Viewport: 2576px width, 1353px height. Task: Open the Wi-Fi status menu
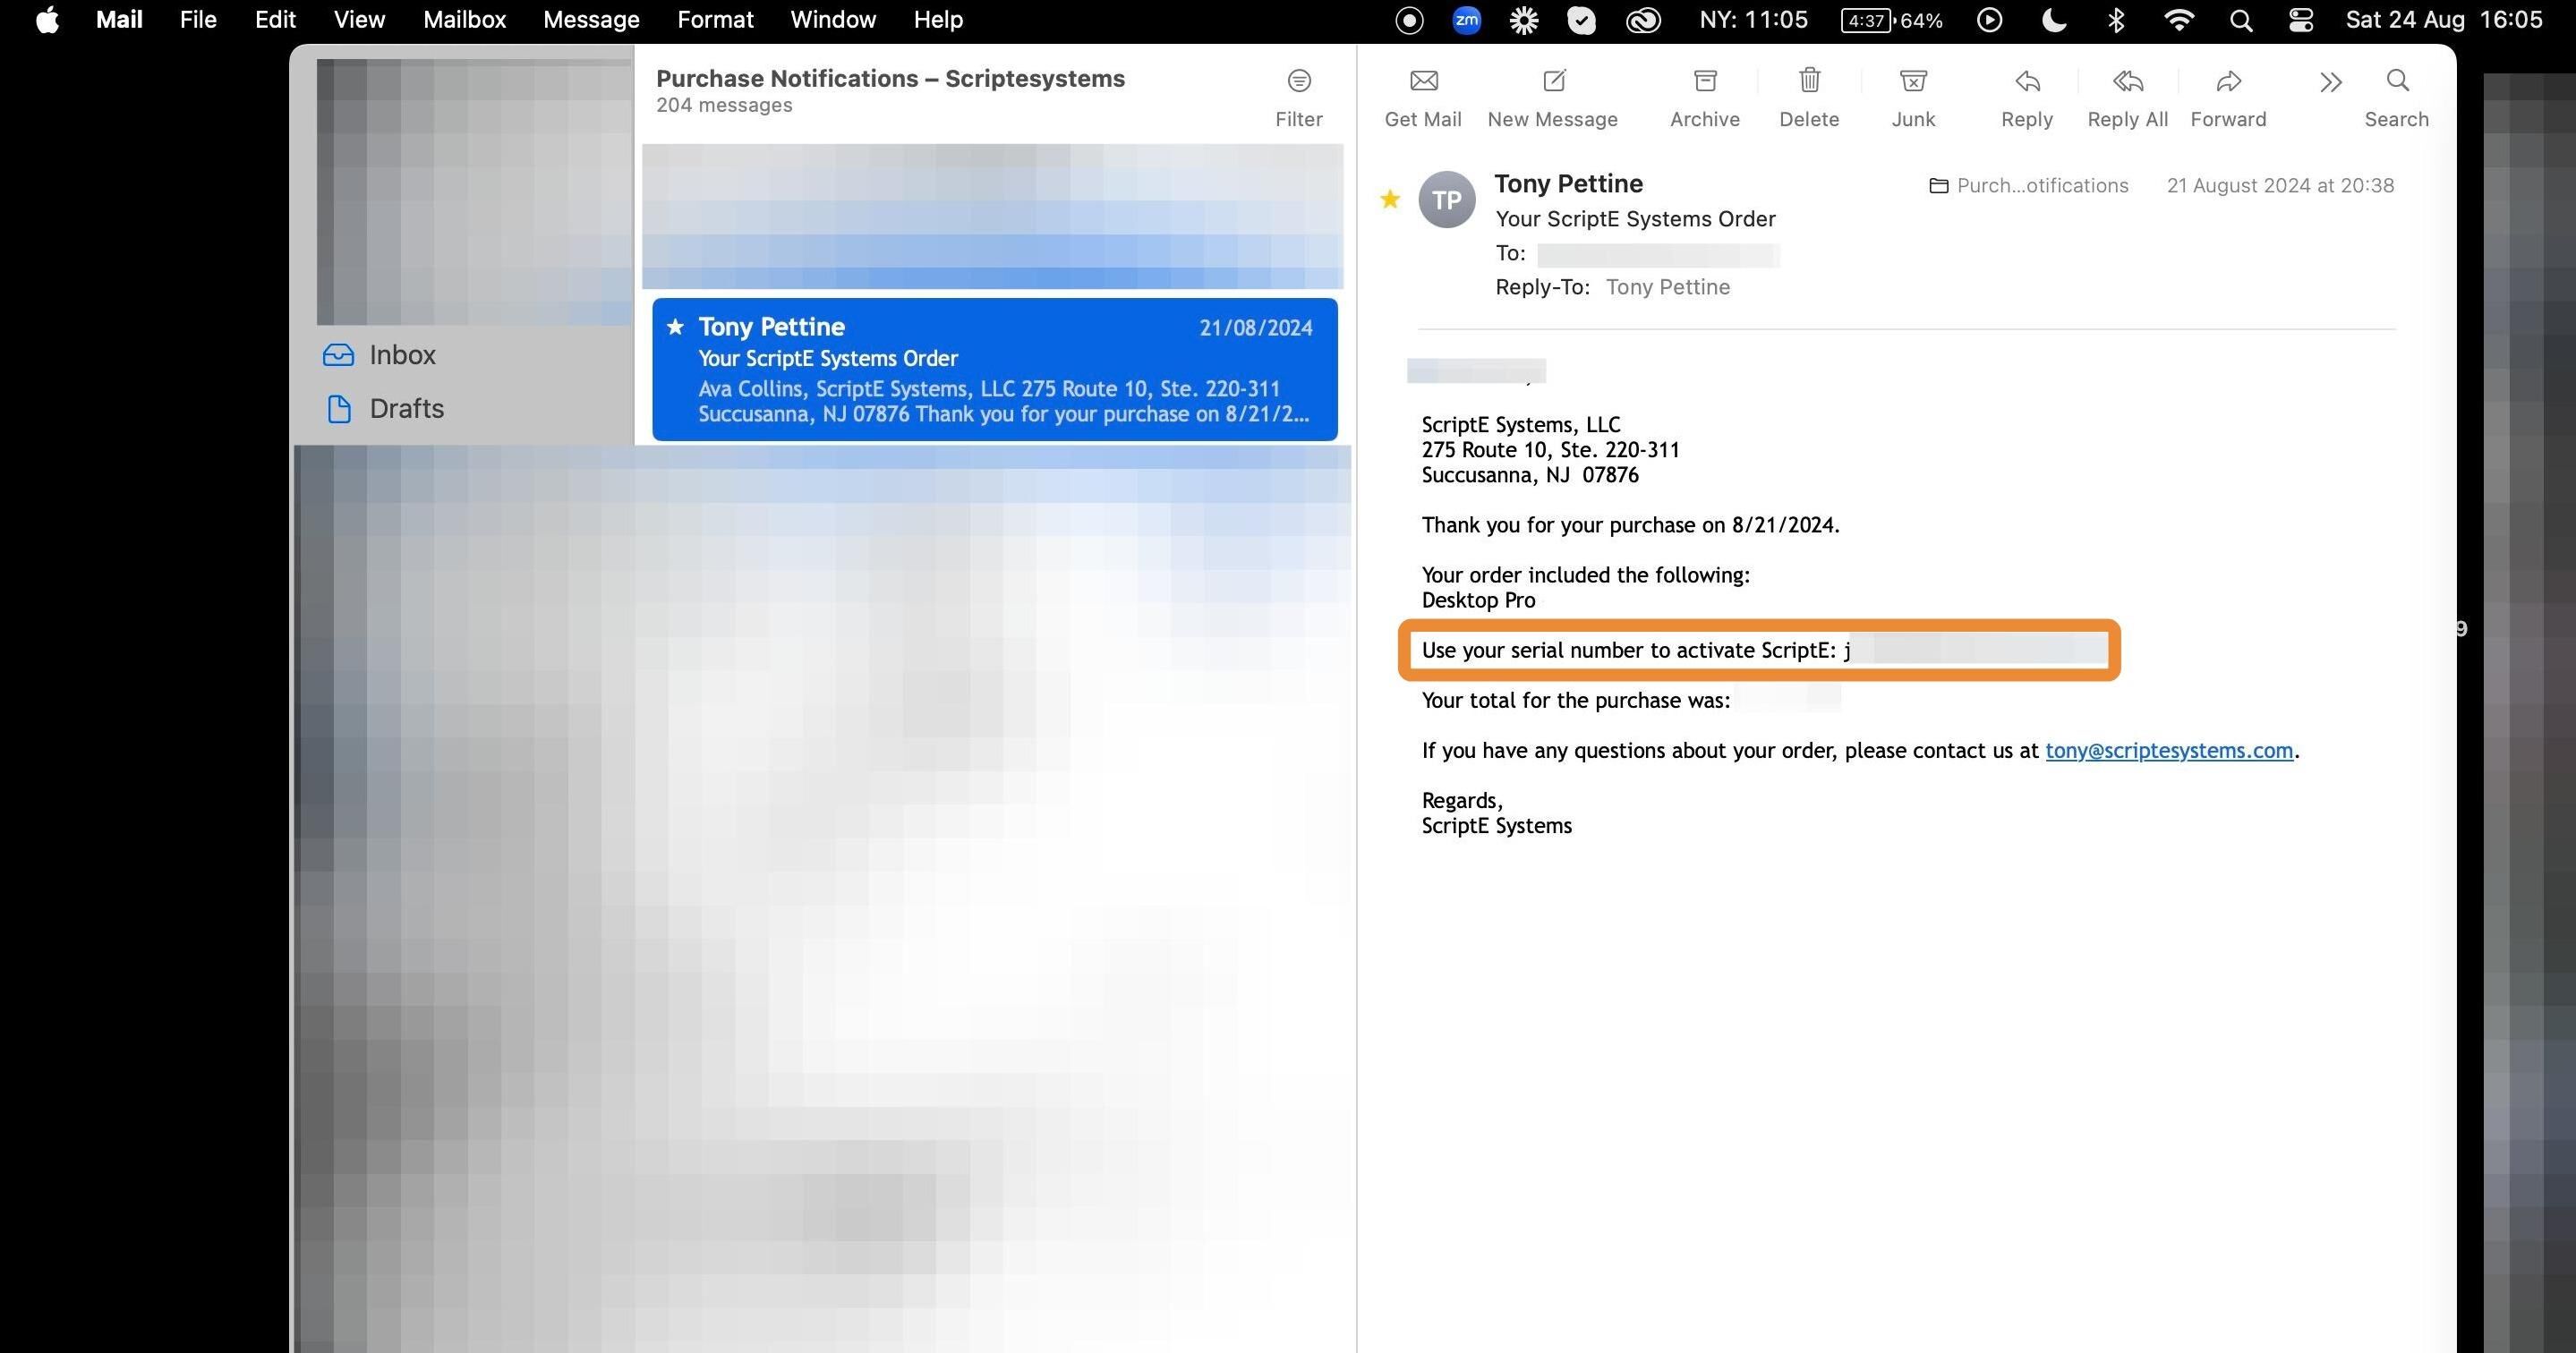point(2178,20)
